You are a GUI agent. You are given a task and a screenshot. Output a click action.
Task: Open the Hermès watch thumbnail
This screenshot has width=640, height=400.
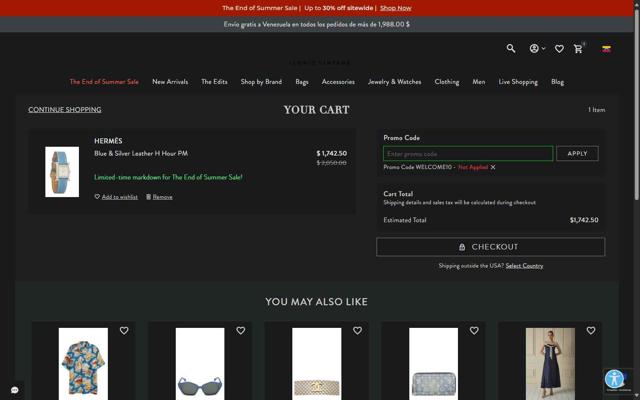coord(62,172)
